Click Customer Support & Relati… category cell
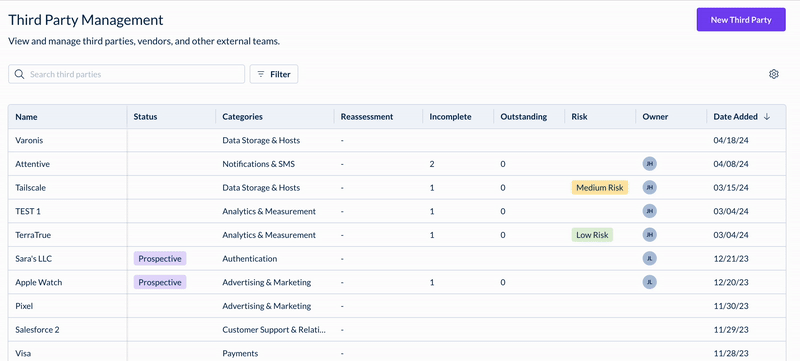Image resolution: width=800 pixels, height=361 pixels. (x=274, y=329)
